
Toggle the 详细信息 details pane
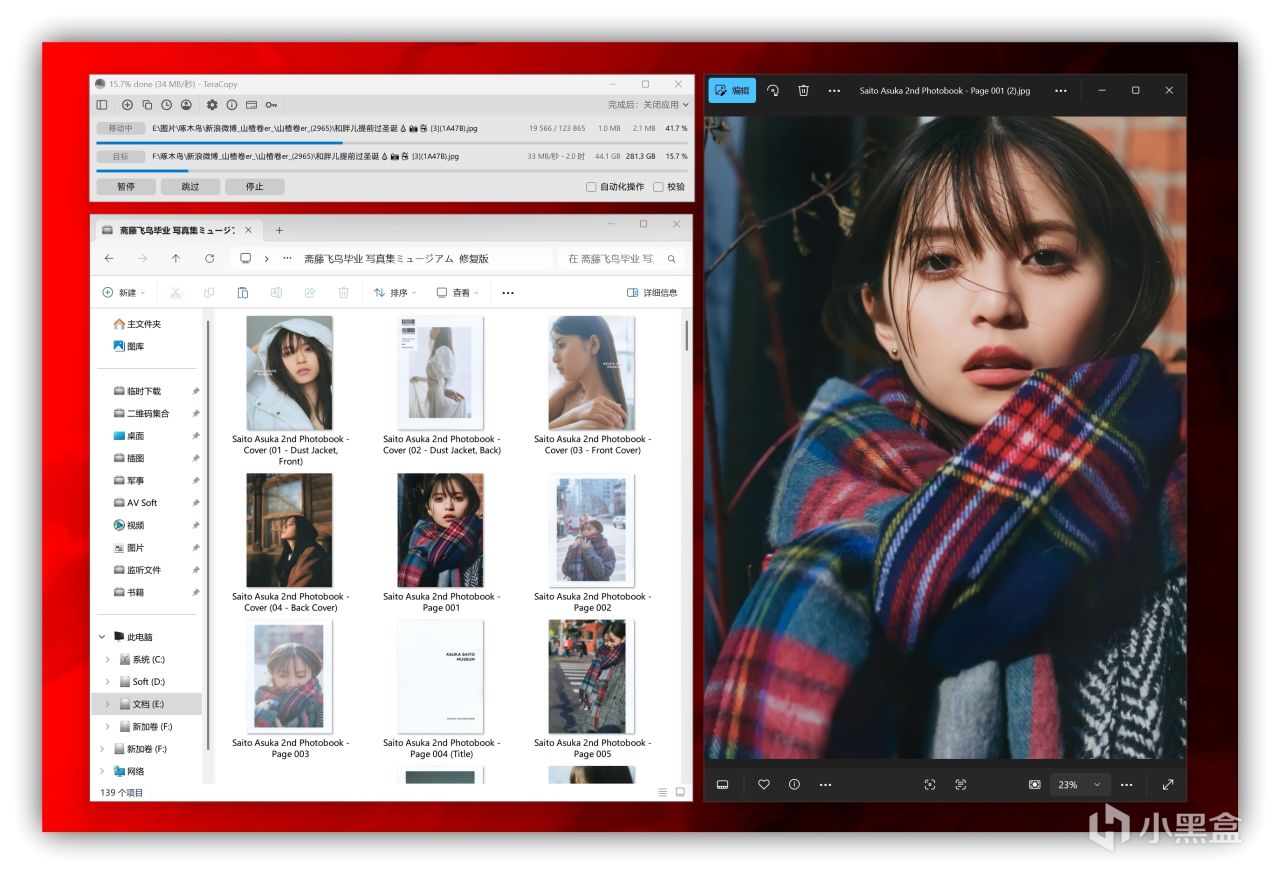click(x=652, y=293)
